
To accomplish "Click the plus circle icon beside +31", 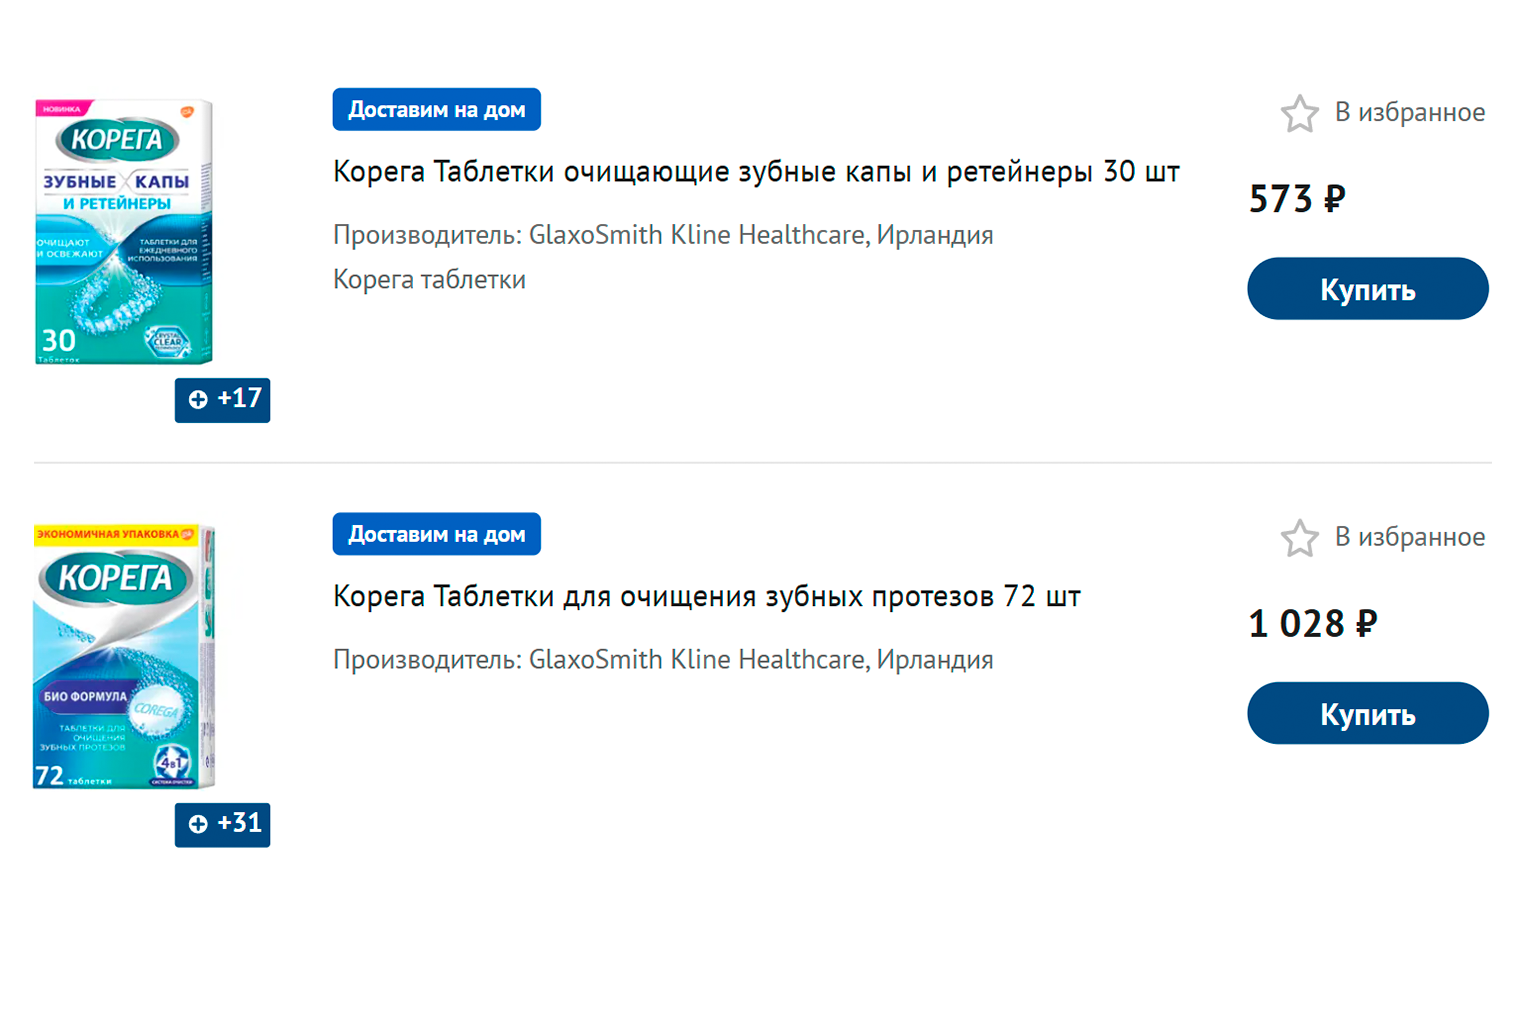I will click(198, 824).
